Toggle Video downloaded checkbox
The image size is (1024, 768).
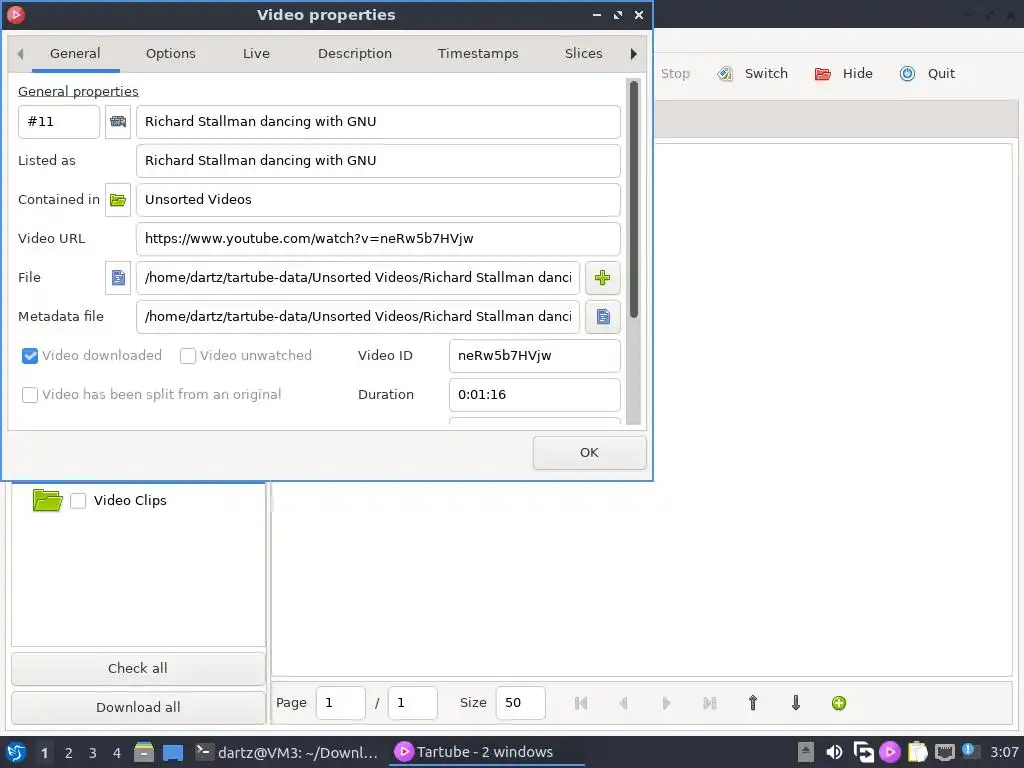(x=29, y=356)
